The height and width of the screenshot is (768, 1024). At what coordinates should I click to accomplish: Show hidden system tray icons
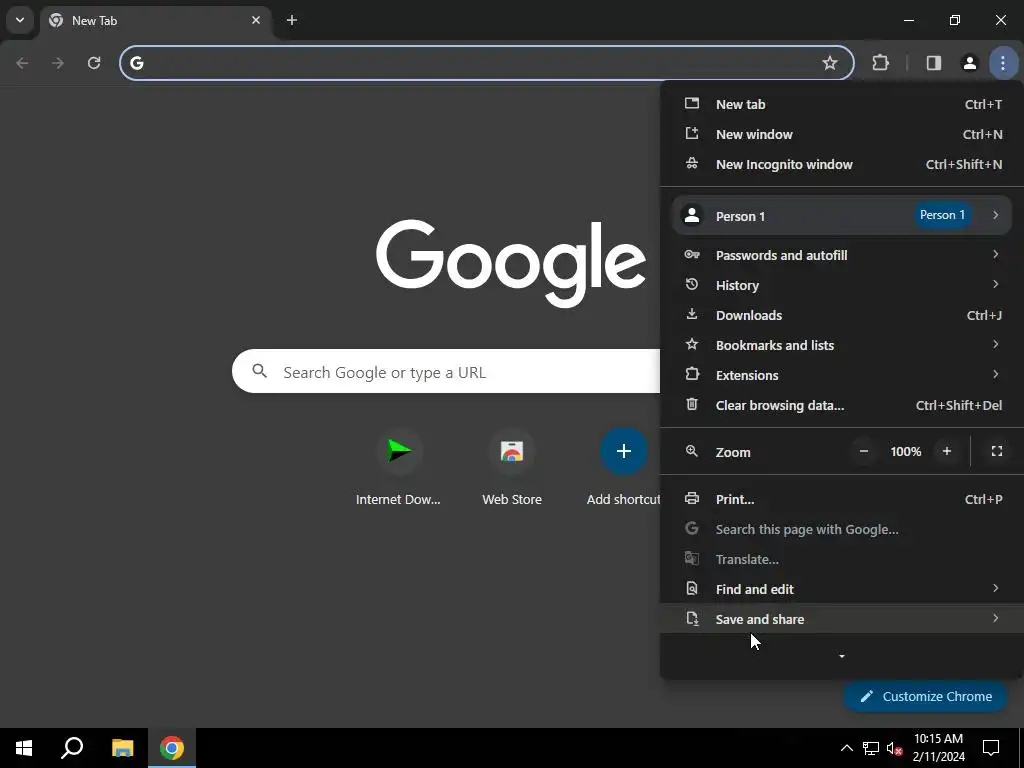point(846,748)
